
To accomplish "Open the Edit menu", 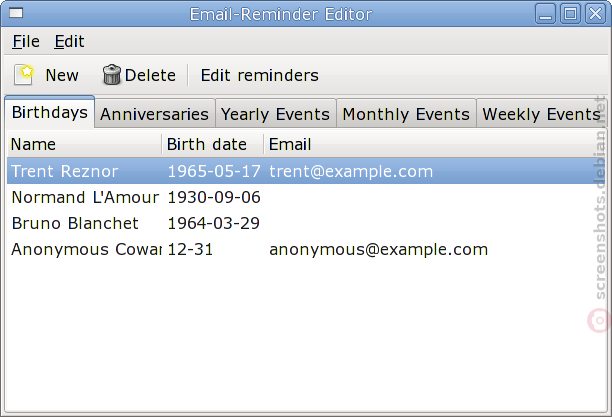I will pyautogui.click(x=69, y=41).
